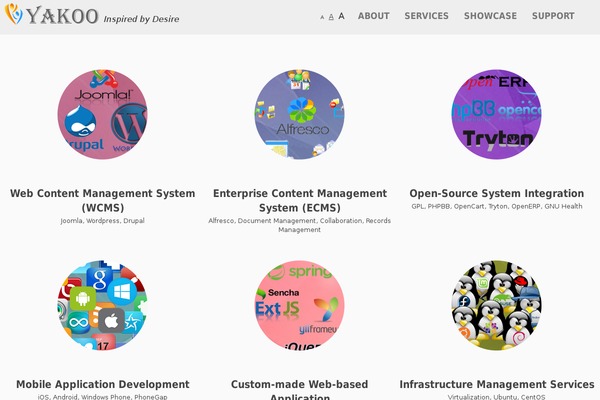Click the 'Inspired by Desire' tagline

point(141,19)
